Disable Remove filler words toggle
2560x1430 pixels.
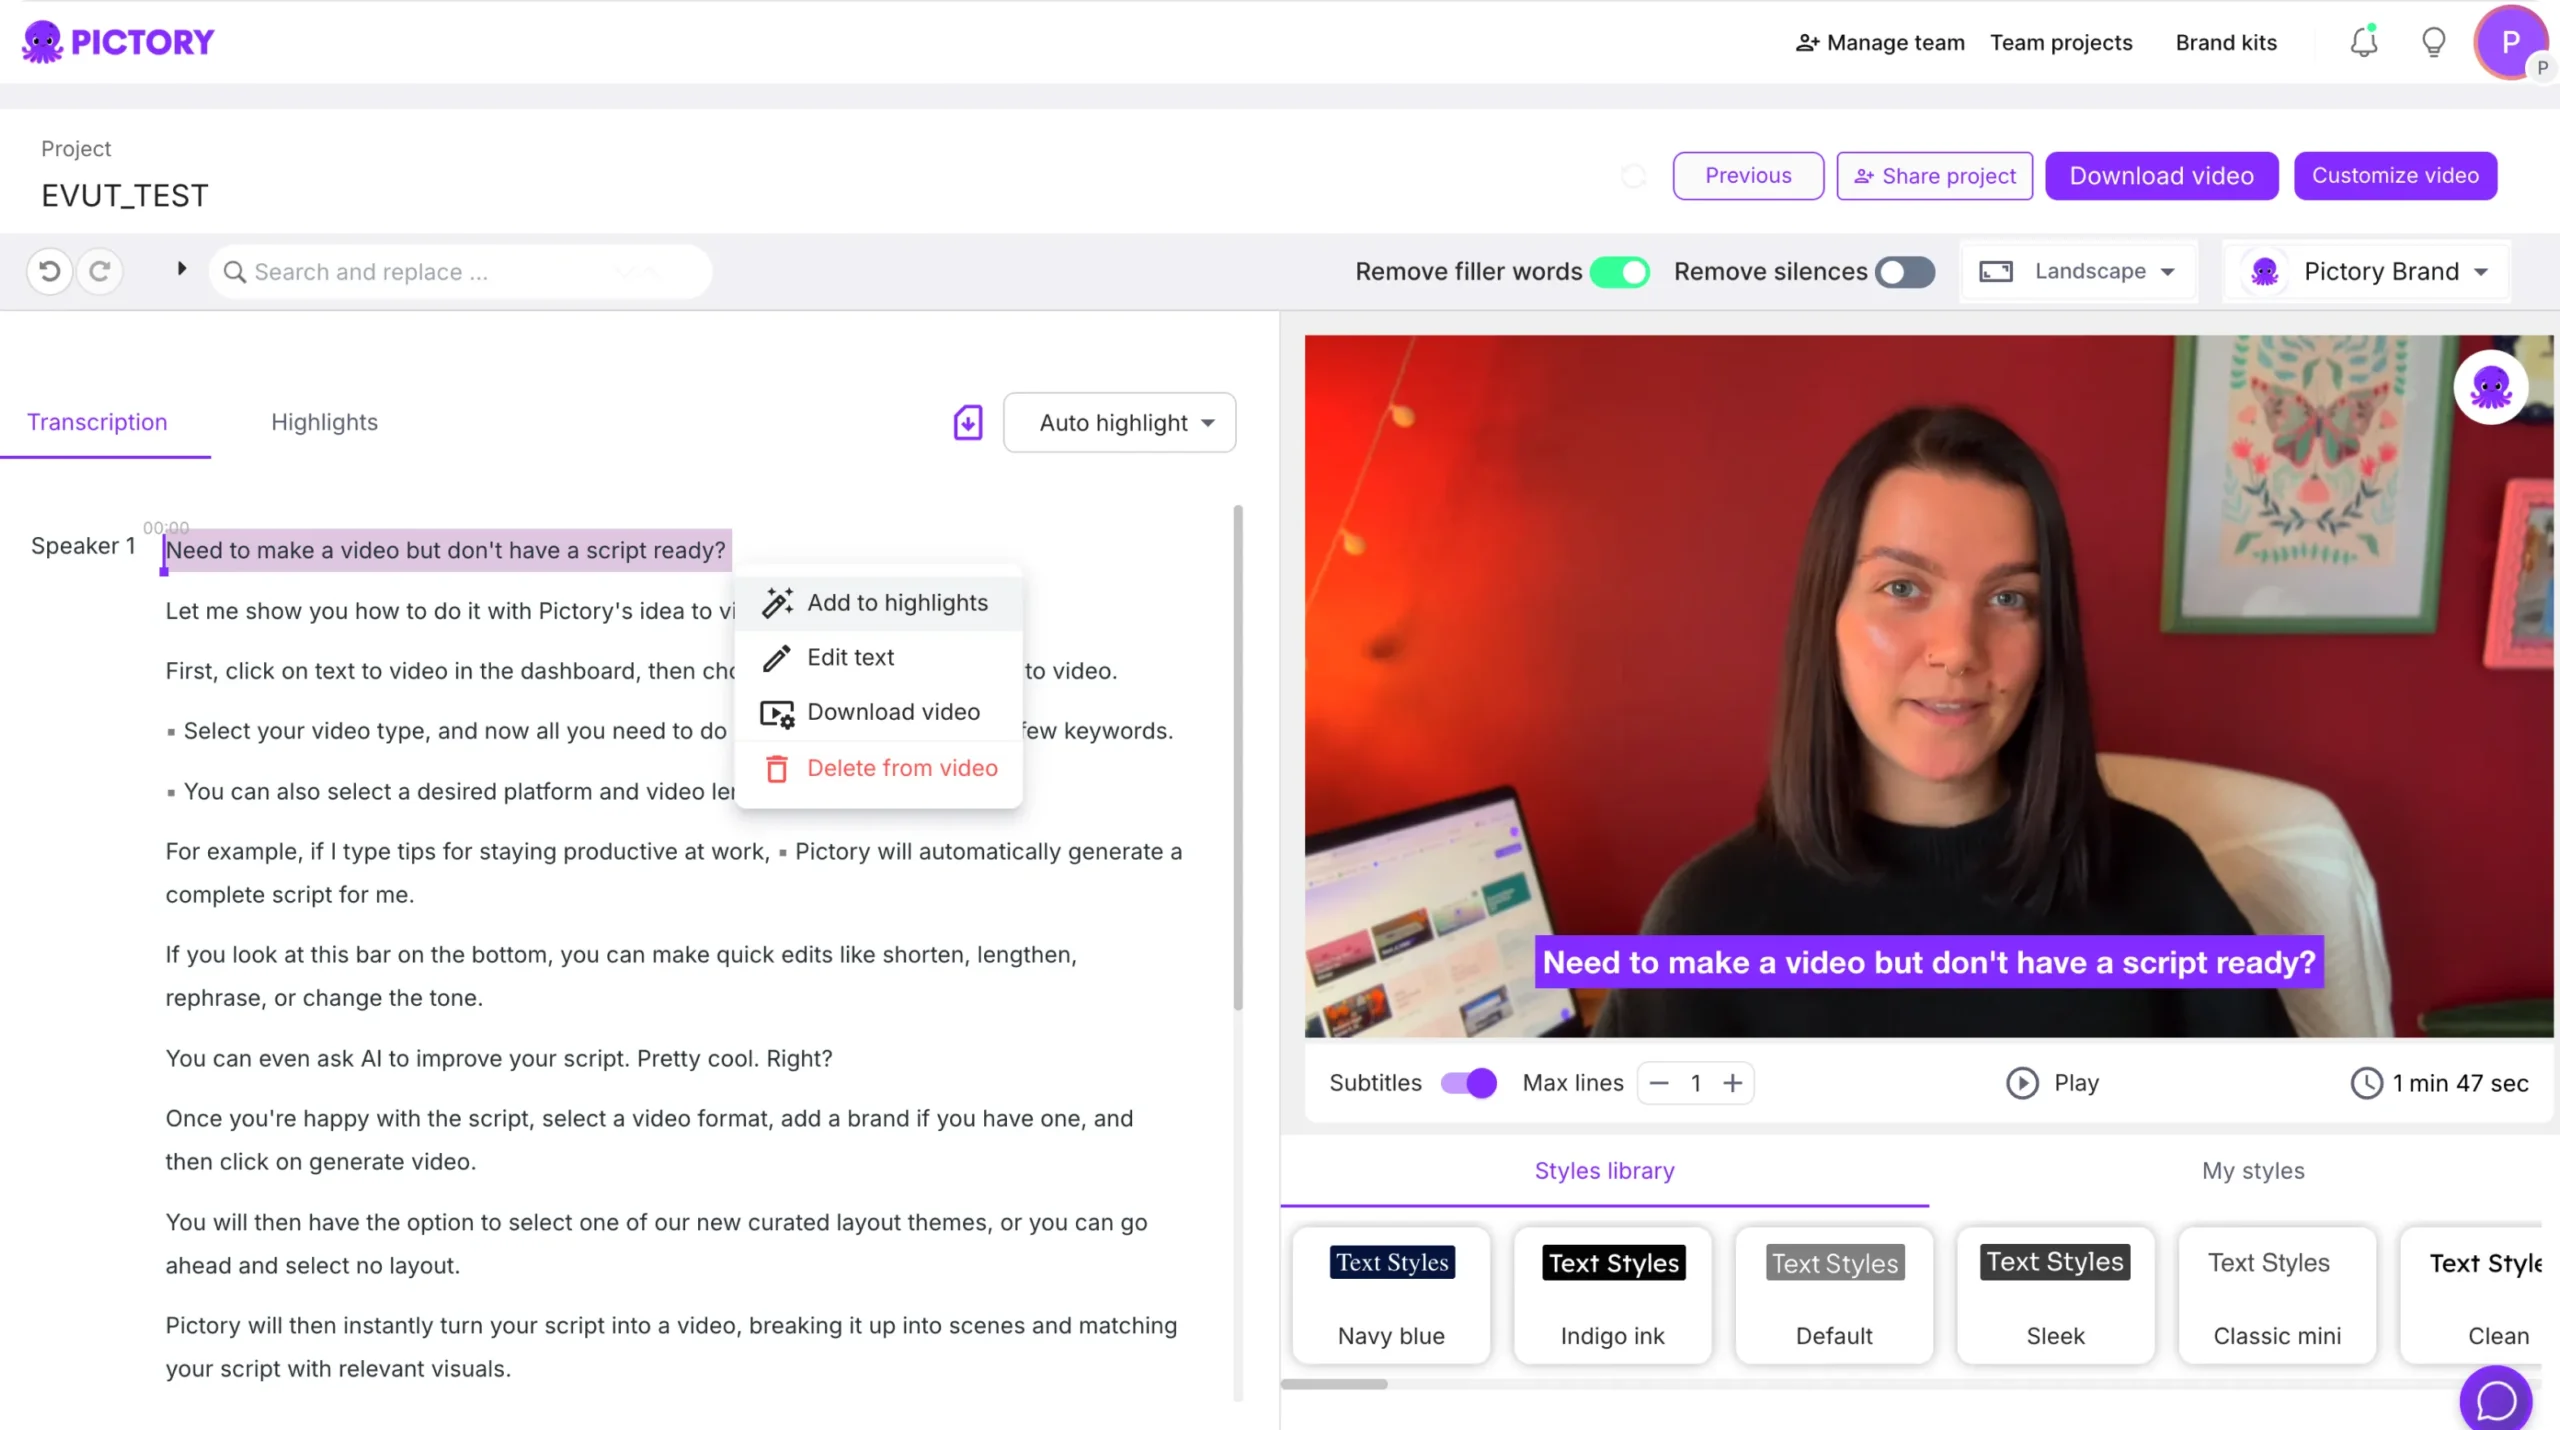[x=1620, y=272]
